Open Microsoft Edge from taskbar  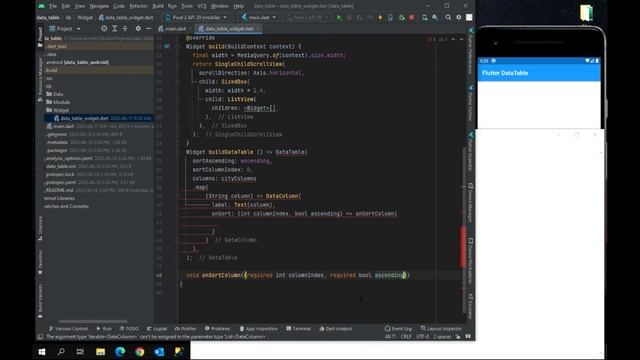pos(120,351)
